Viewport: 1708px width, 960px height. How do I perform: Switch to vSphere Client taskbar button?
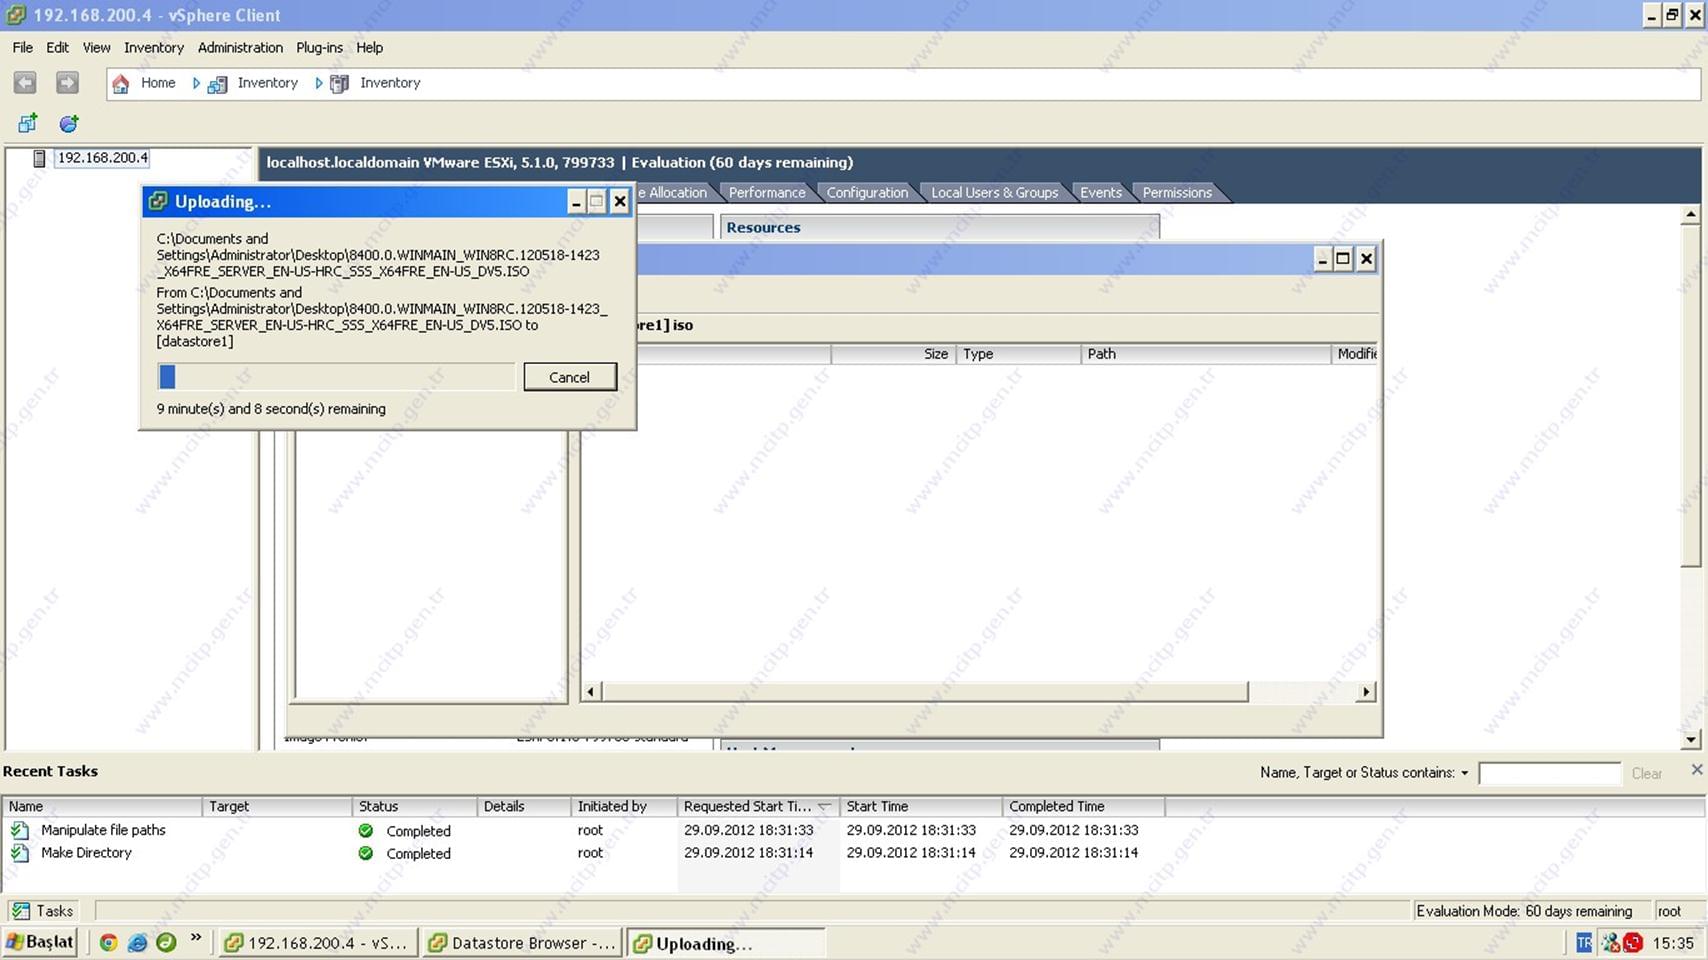(x=318, y=943)
